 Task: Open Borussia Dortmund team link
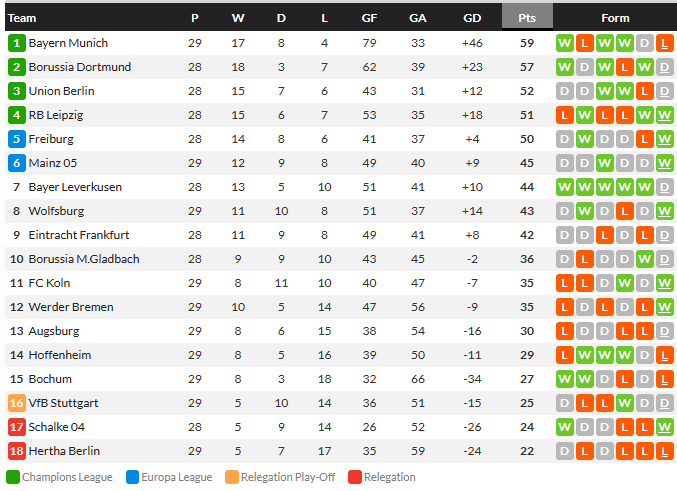coord(79,67)
